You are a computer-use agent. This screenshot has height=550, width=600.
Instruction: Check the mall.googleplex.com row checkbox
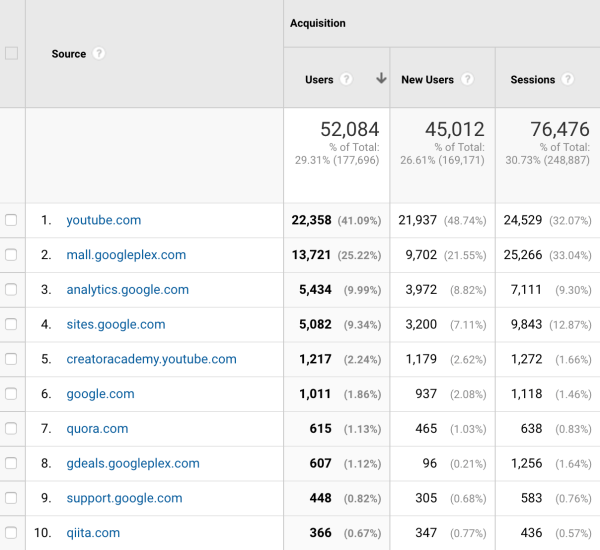click(x=11, y=255)
